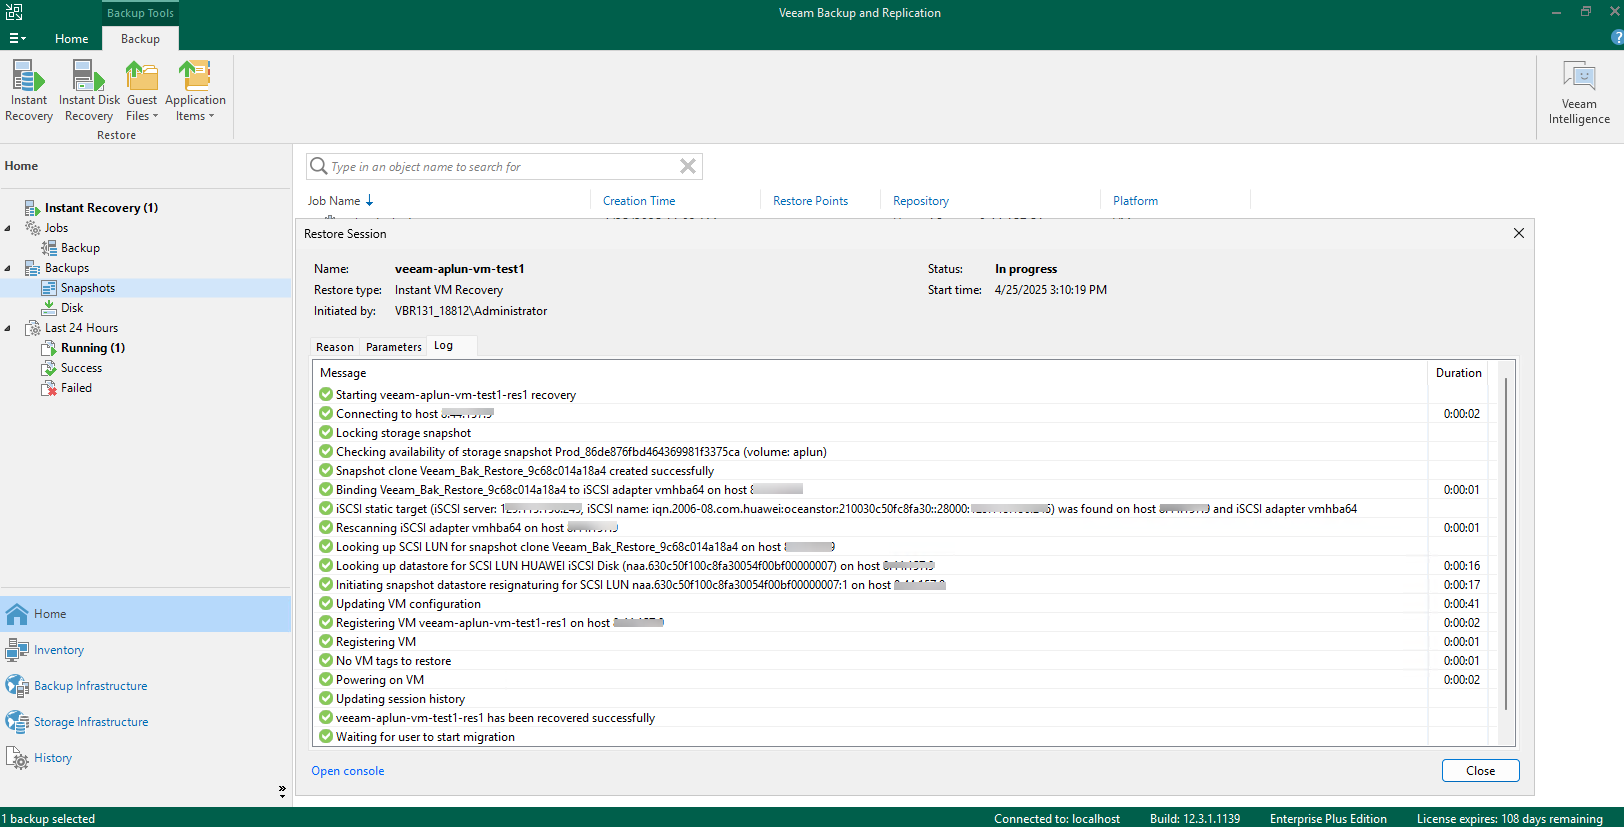Click the Close button in Restore Session
This screenshot has width=1624, height=827.
click(1480, 771)
